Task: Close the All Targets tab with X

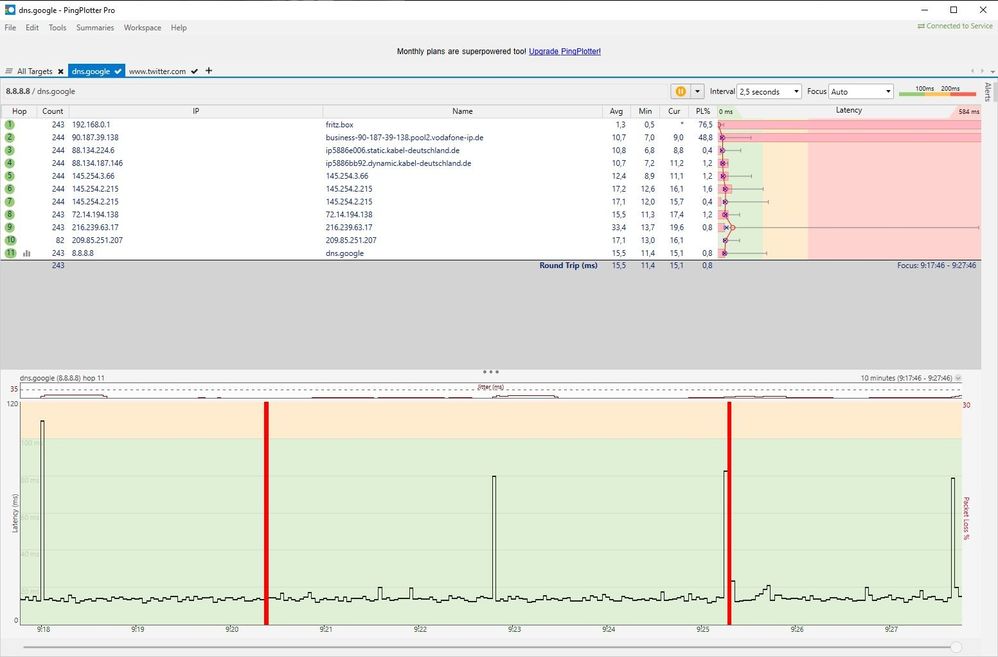Action: tap(60, 72)
